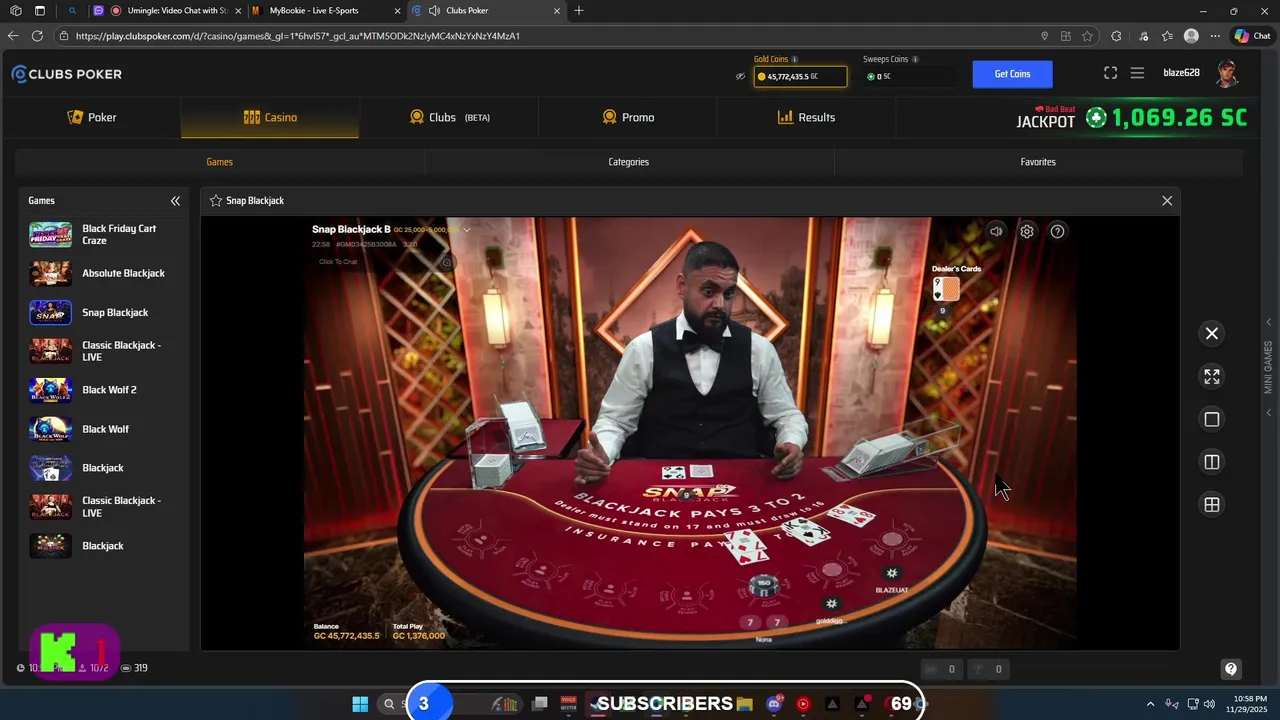The height and width of the screenshot is (720, 1280).
Task: Open the Results tab
Action: click(806, 117)
